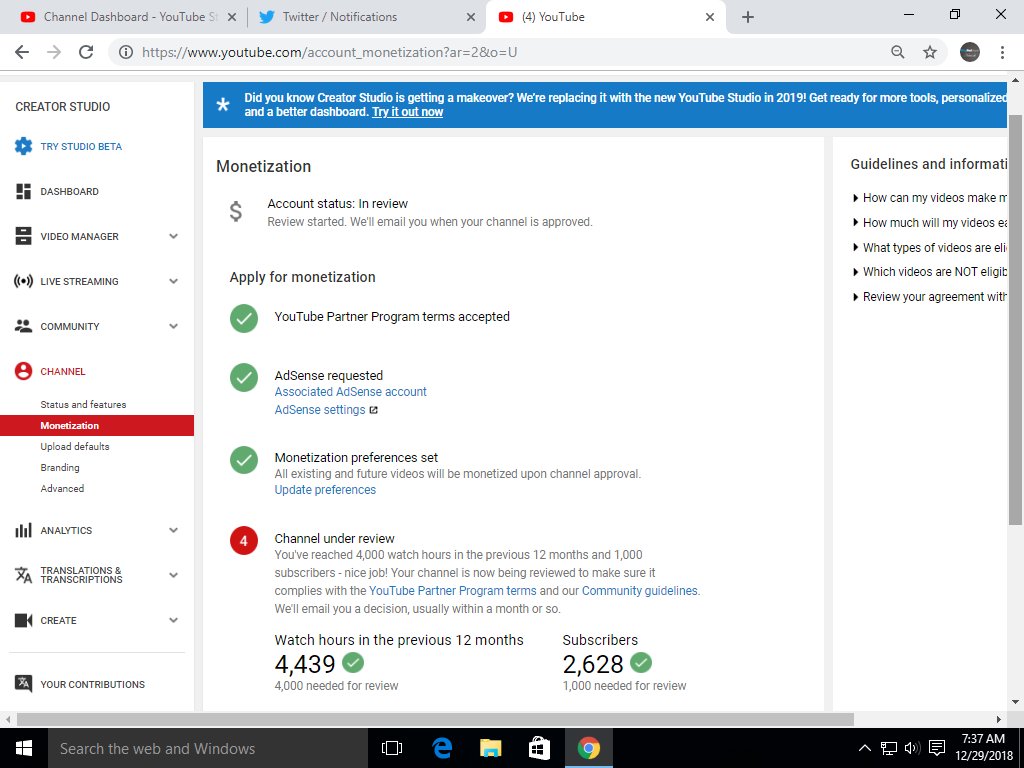Click the Video Manager sidebar icon

pos(24,236)
